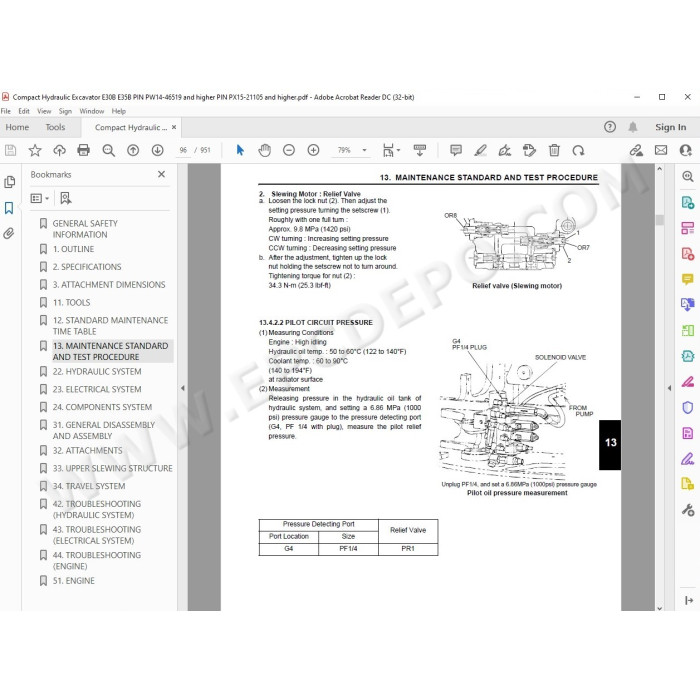Open notifications bell icon
Image resolution: width=700 pixels, height=700 pixels.
point(633,127)
